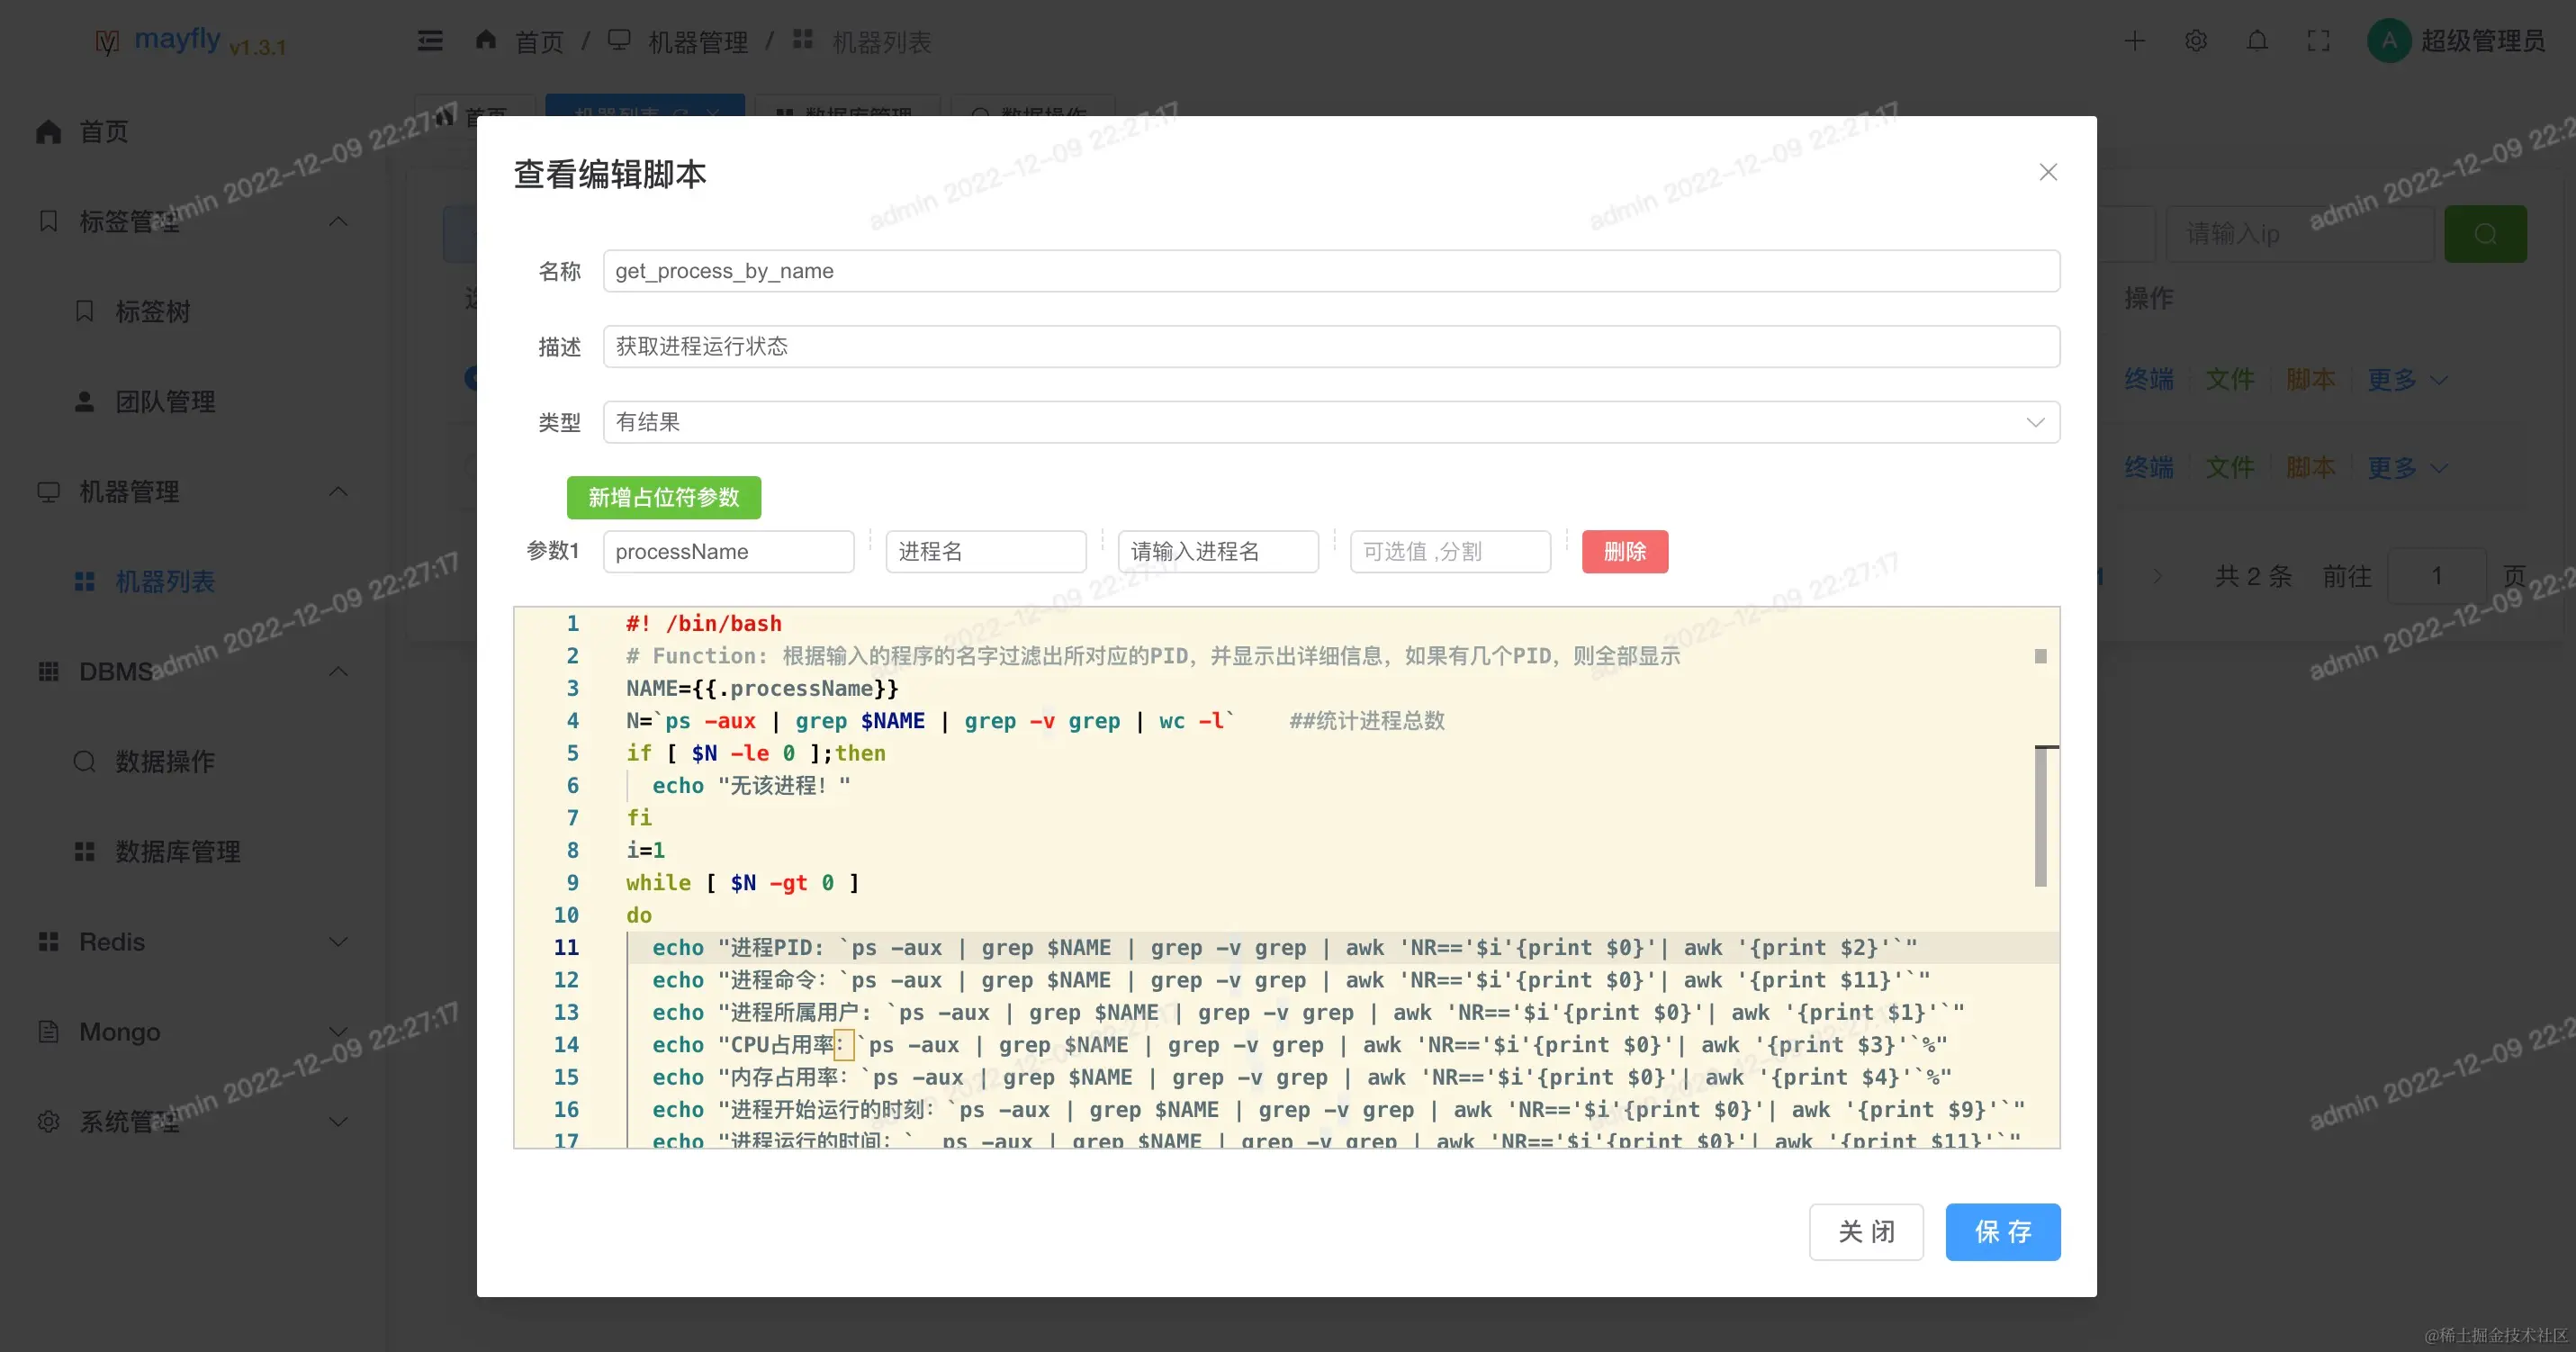The image size is (2576, 1352).
Task: Open the settings gear in header
Action: coord(2196,41)
